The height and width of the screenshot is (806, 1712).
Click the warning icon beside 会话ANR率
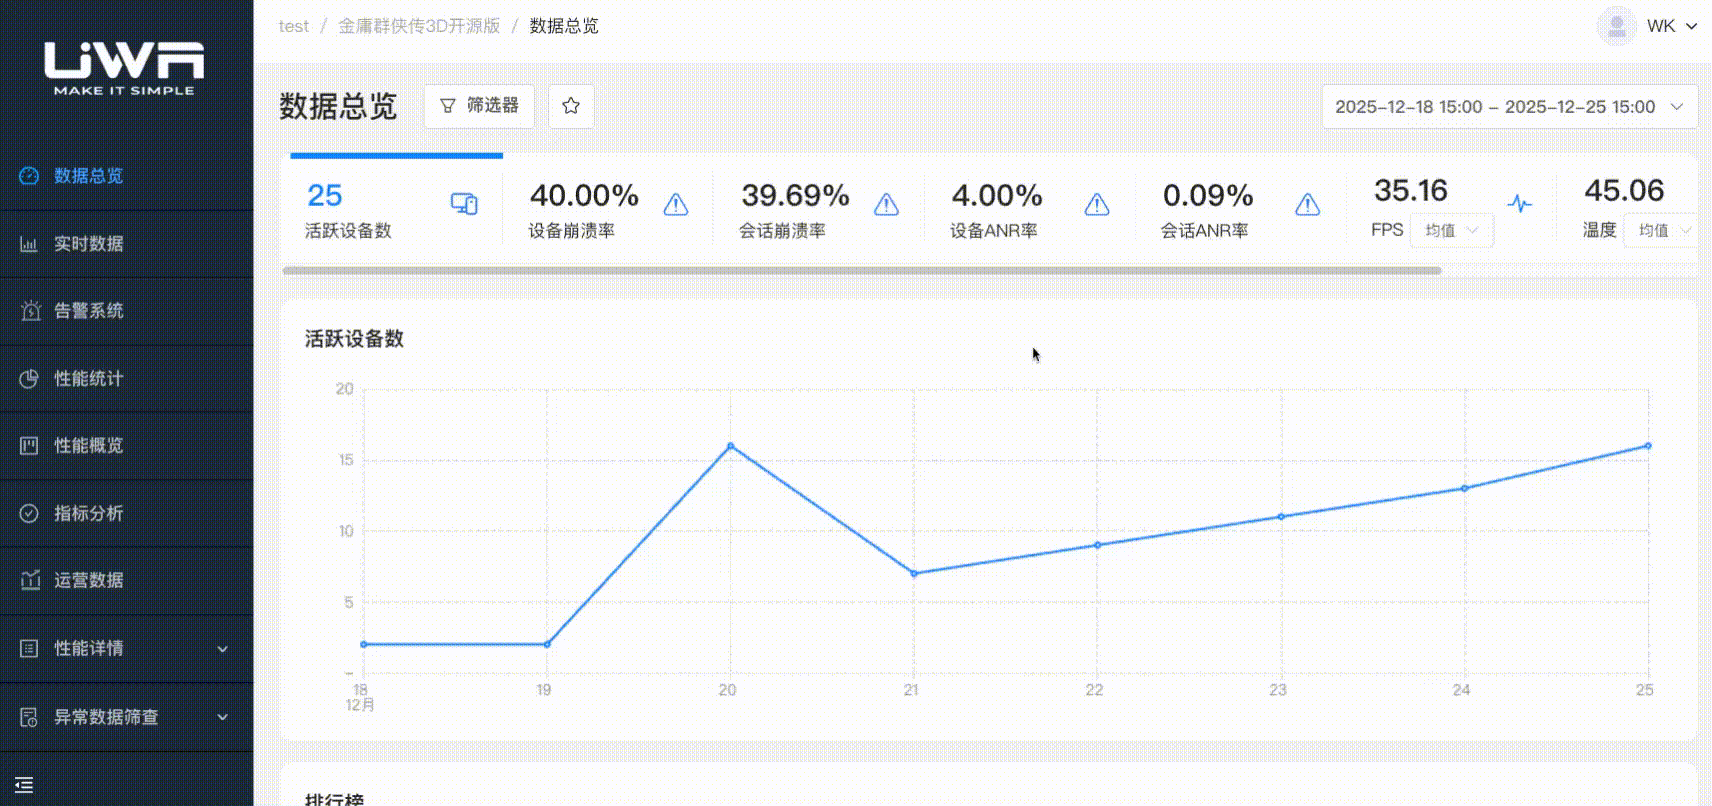(x=1307, y=205)
